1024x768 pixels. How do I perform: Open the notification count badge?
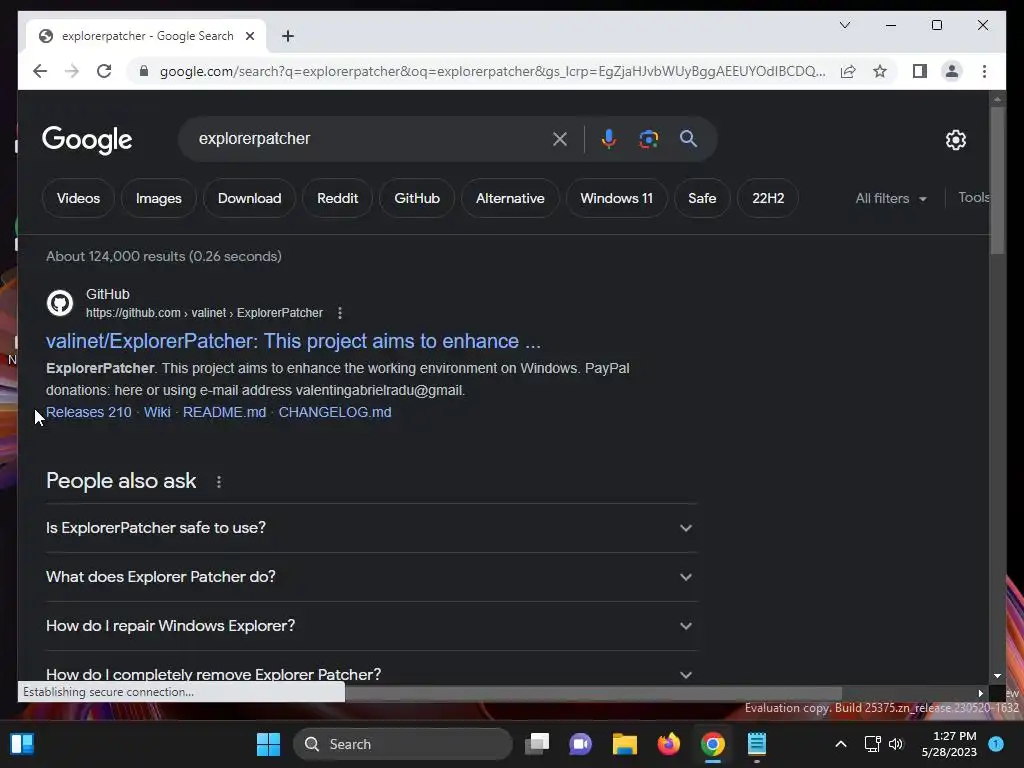coord(996,744)
